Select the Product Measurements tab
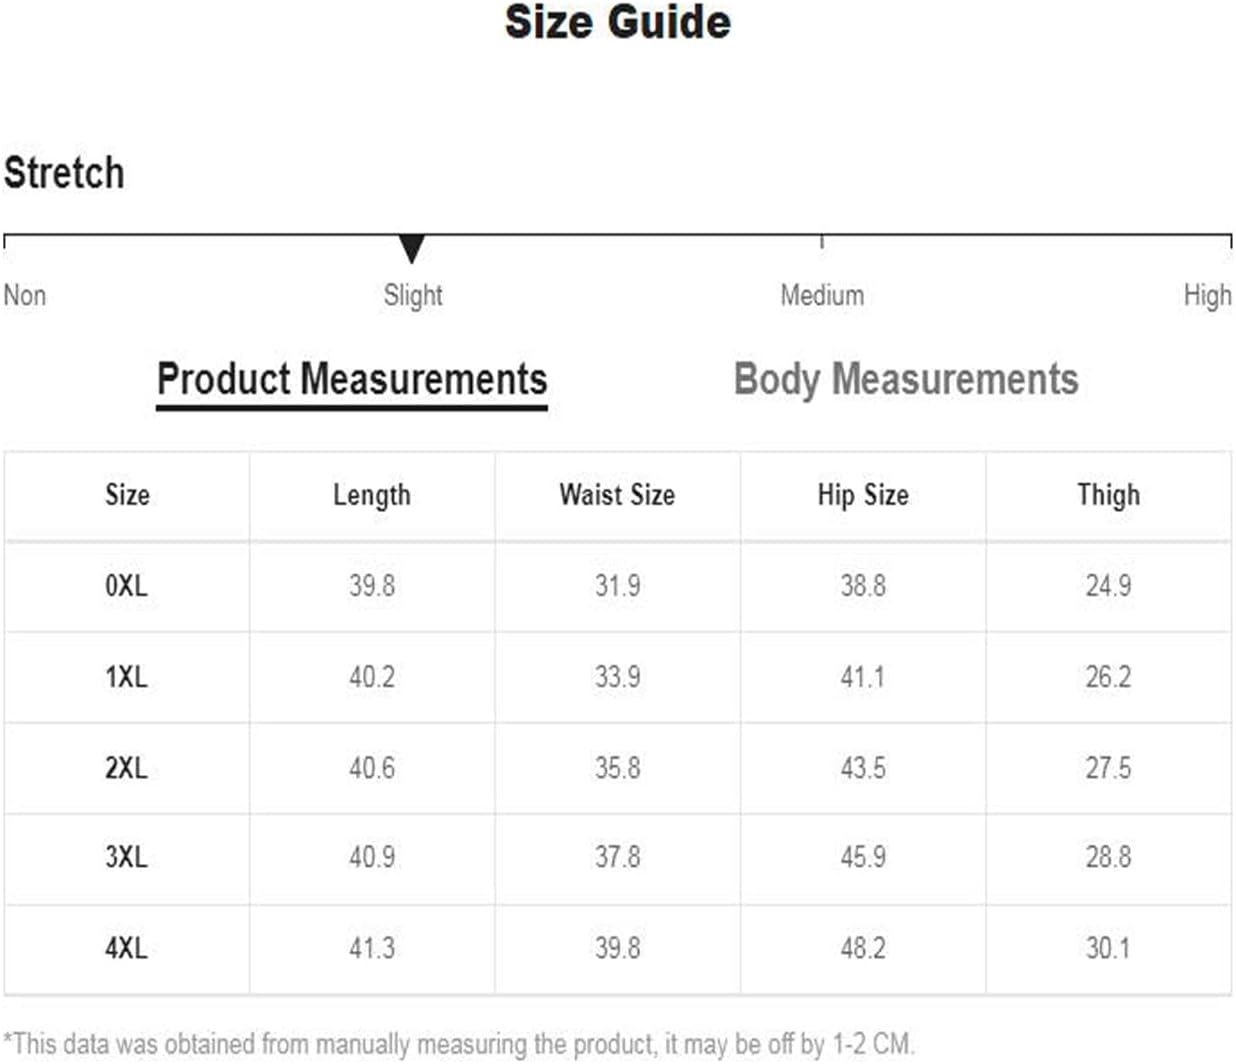Image resolution: width=1236 pixels, height=1064 pixels. pyautogui.click(x=352, y=380)
